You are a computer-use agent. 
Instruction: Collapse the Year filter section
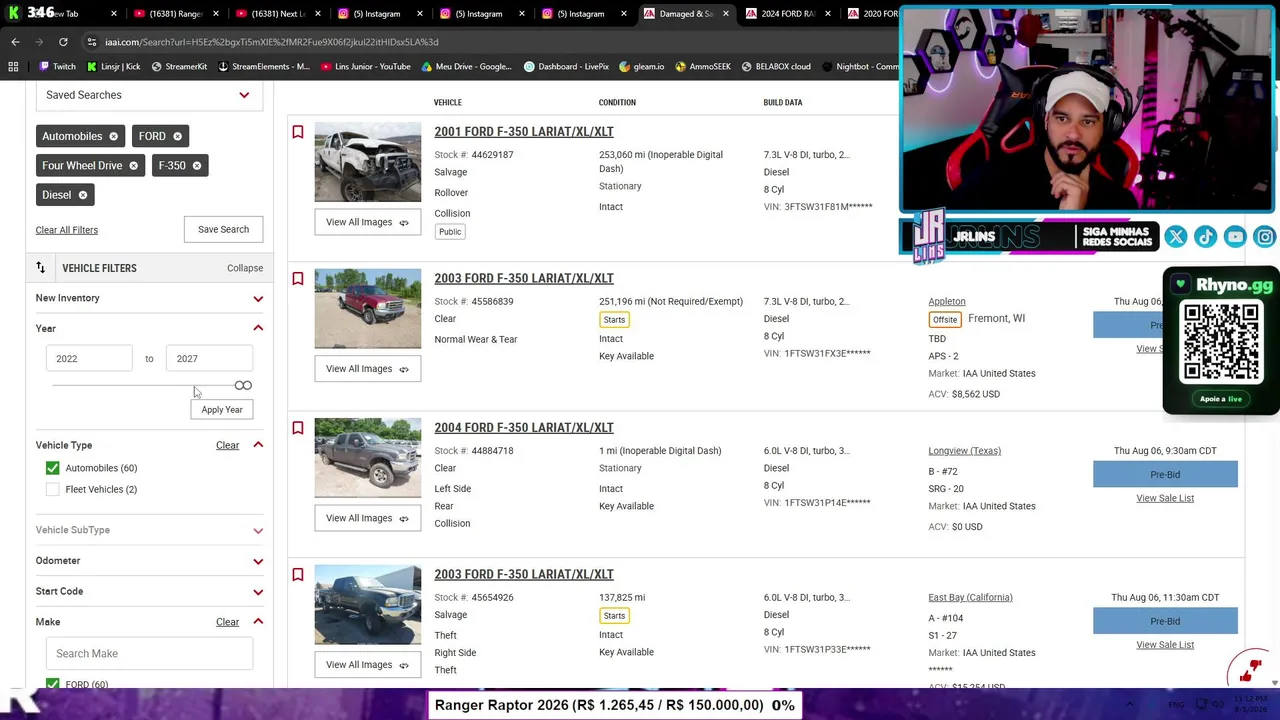click(258, 328)
